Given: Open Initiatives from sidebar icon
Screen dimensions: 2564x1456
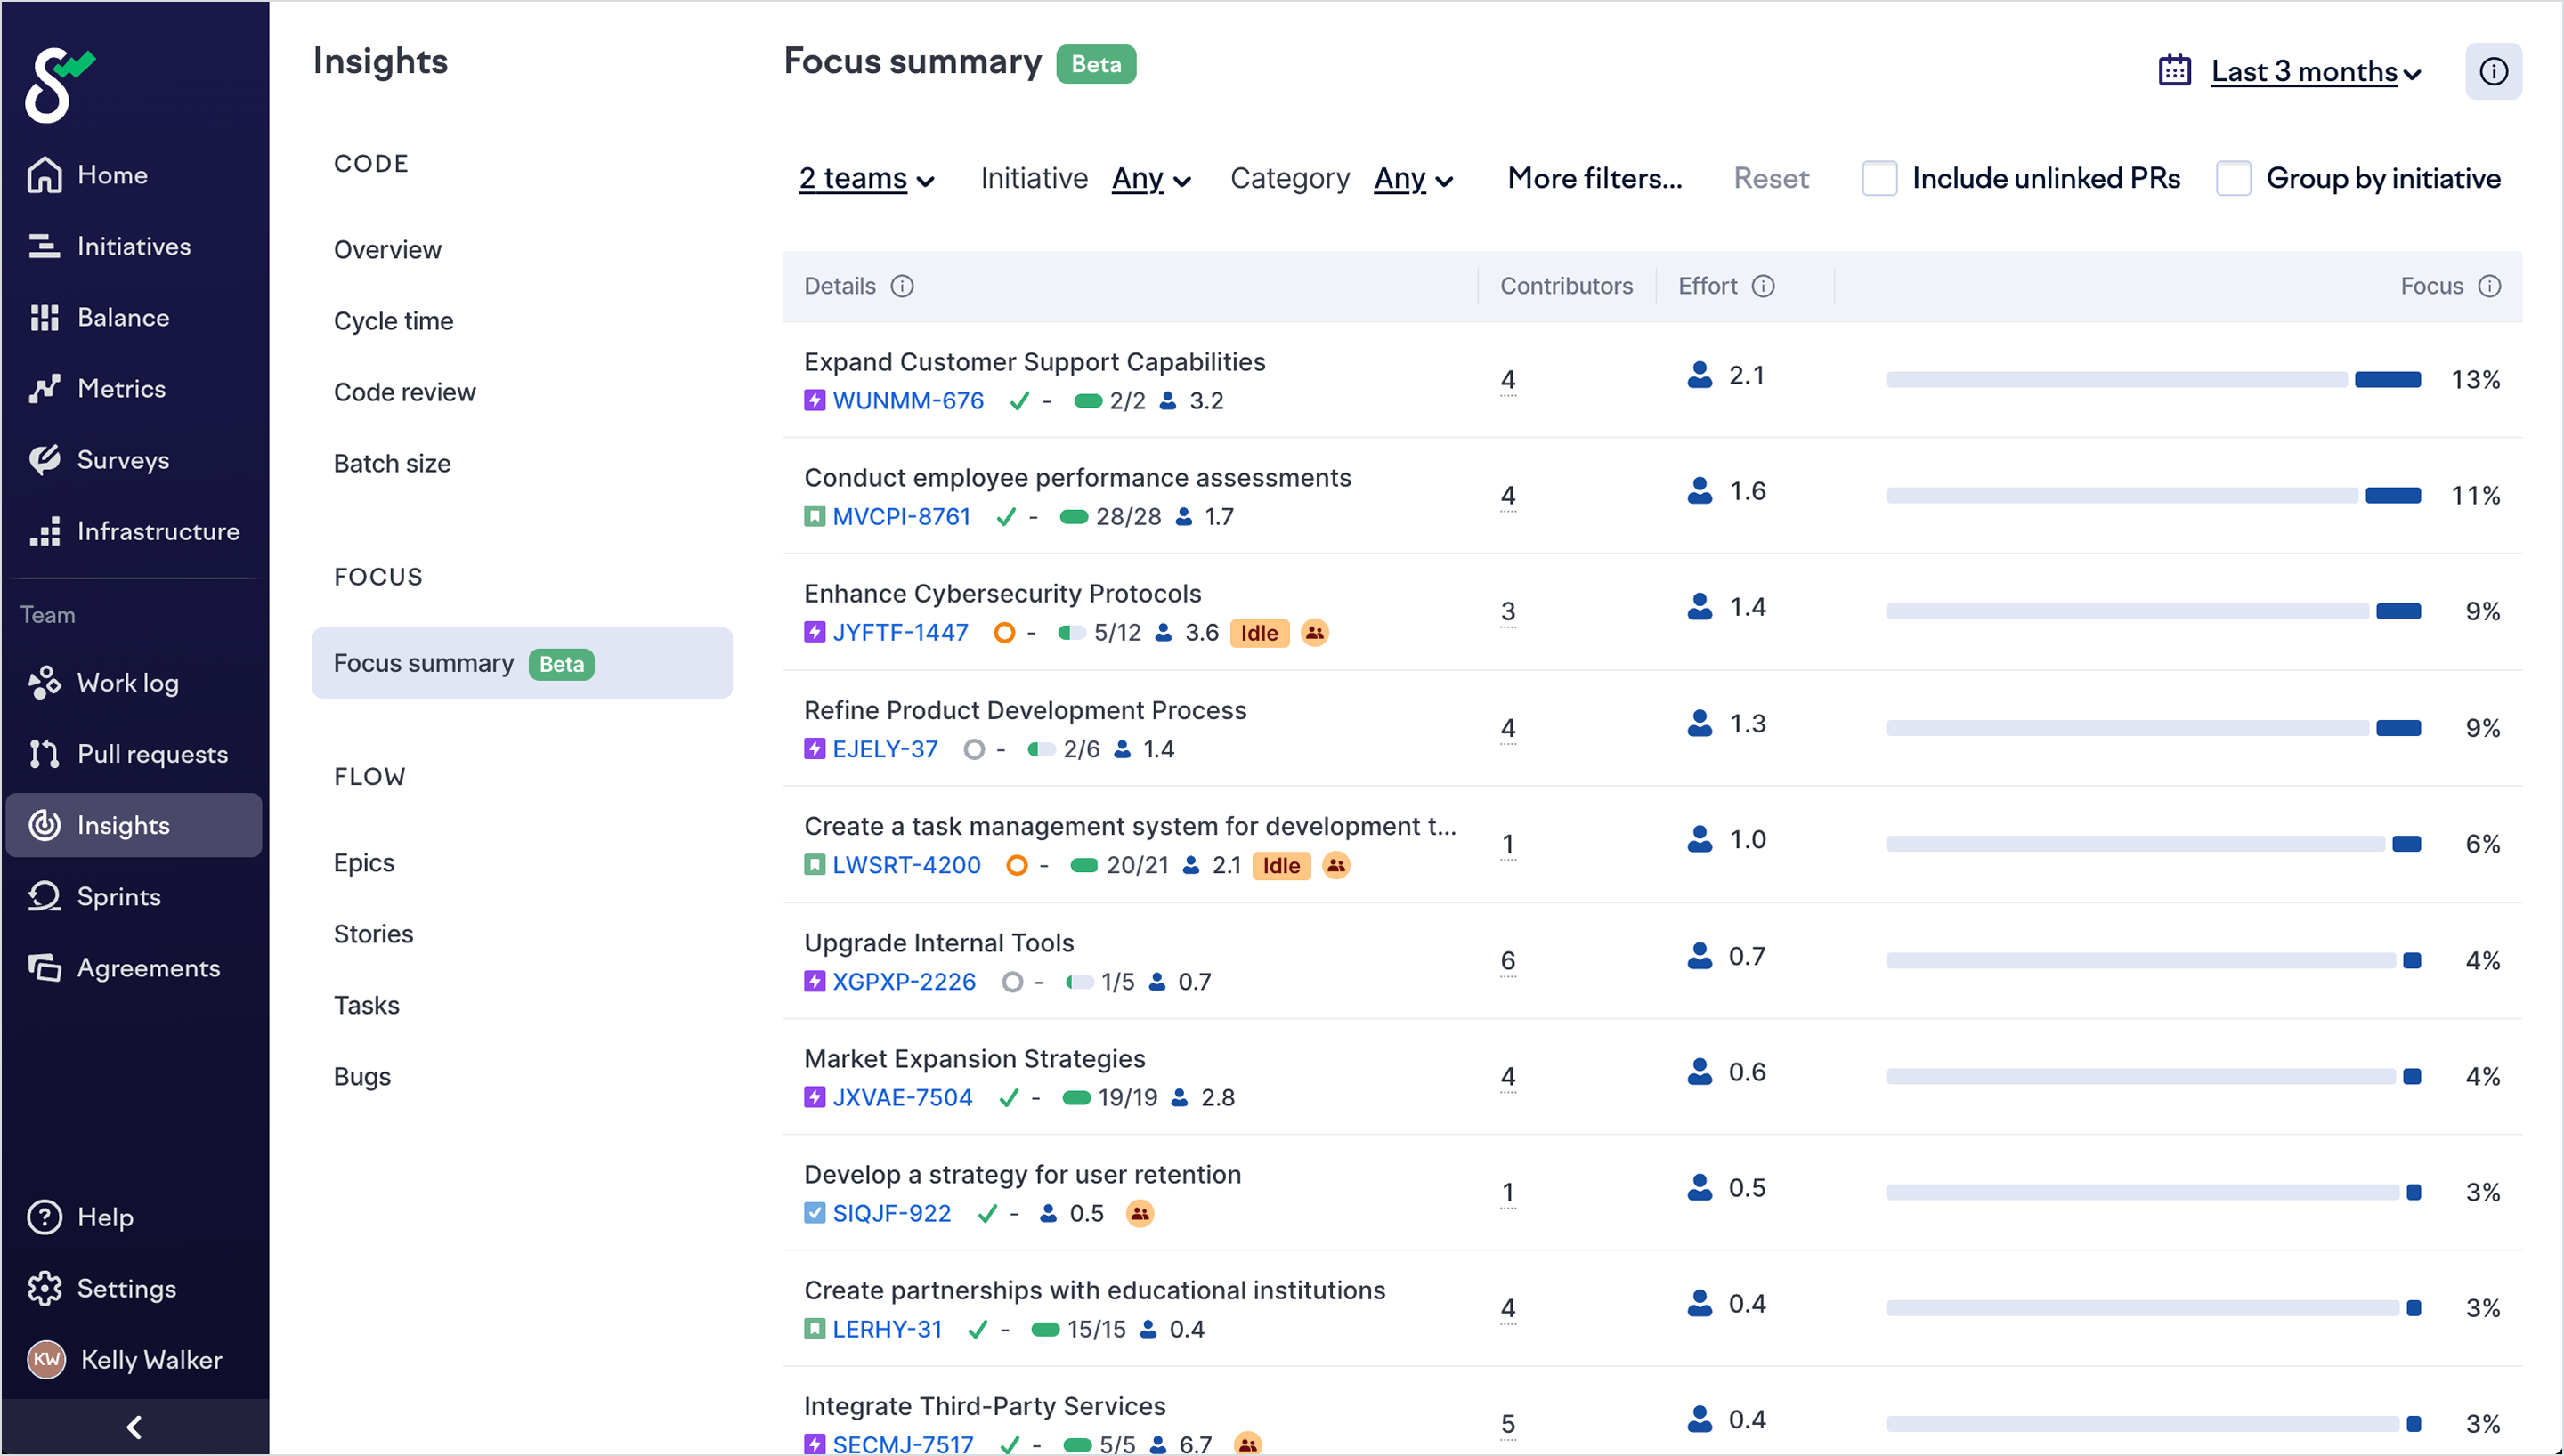Looking at the screenshot, I should coord(44,246).
